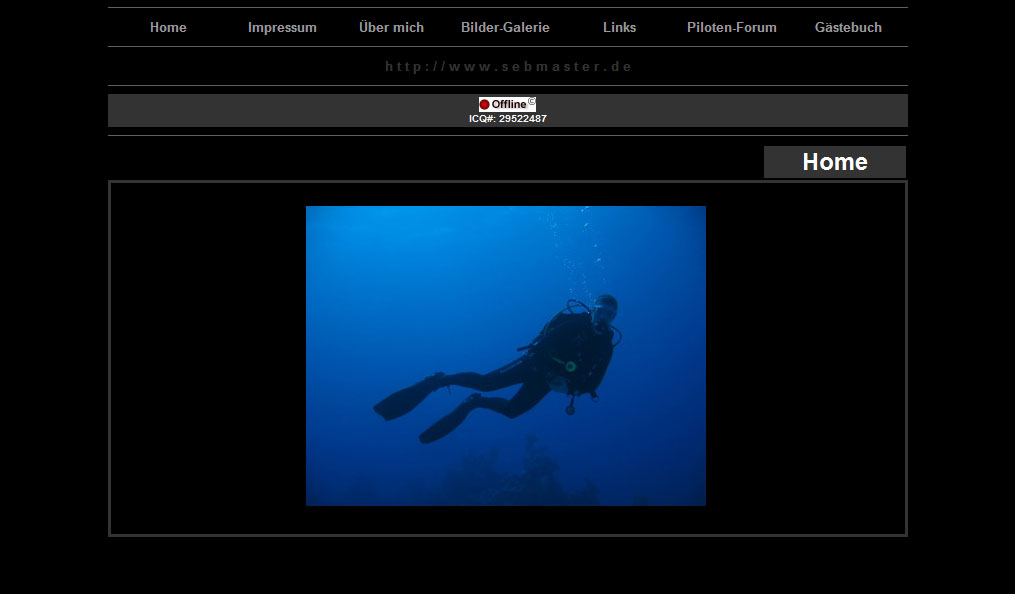Click the large Home page heading

click(834, 162)
